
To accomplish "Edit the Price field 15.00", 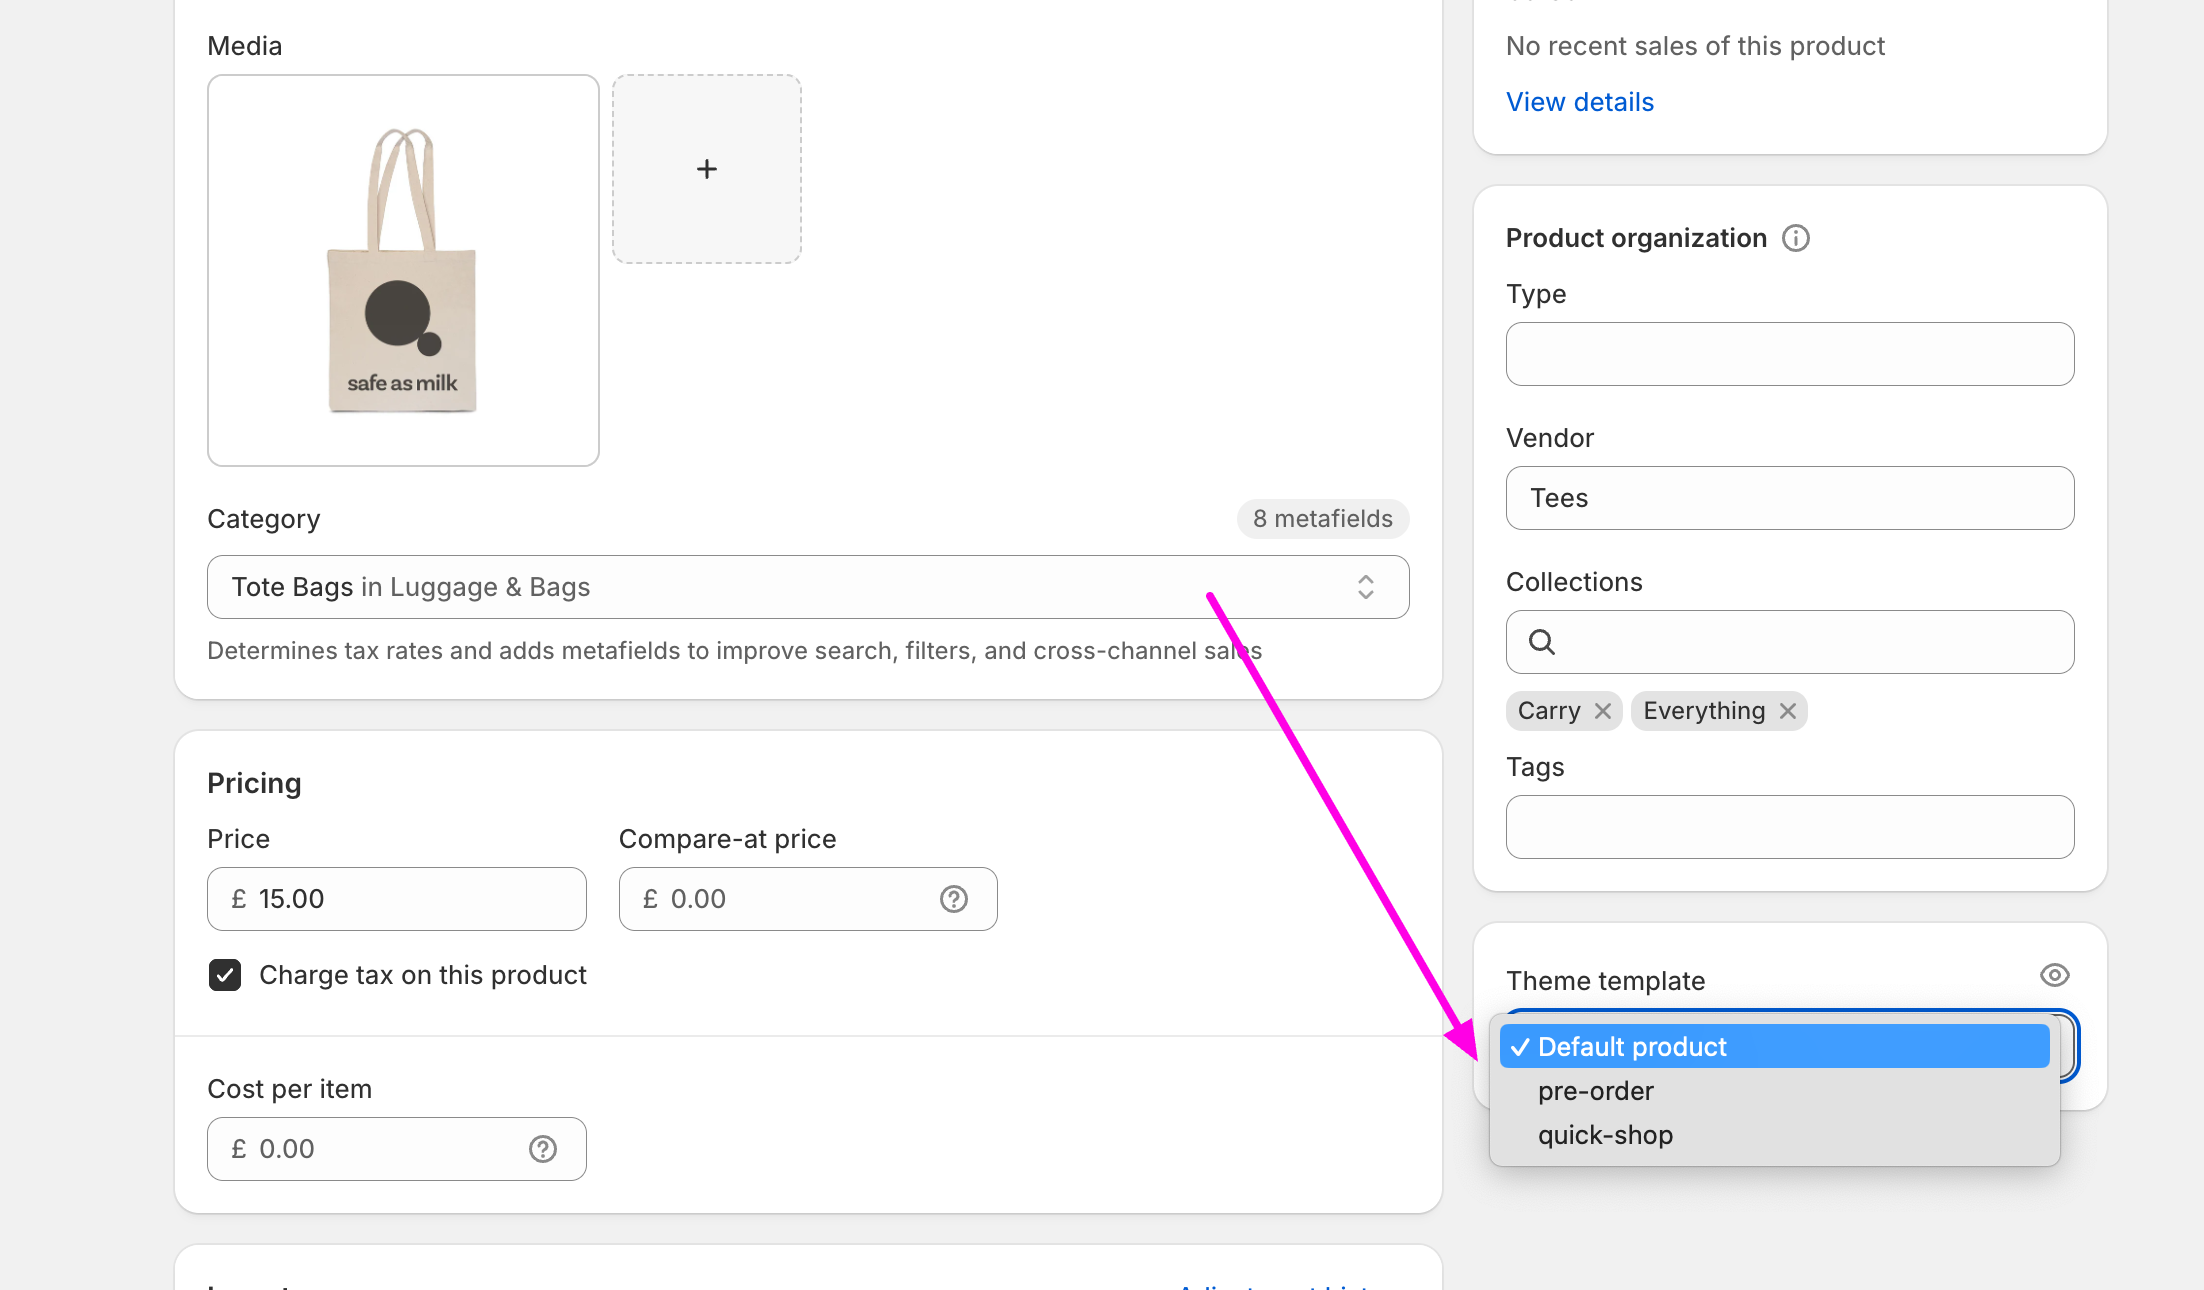I will point(397,899).
